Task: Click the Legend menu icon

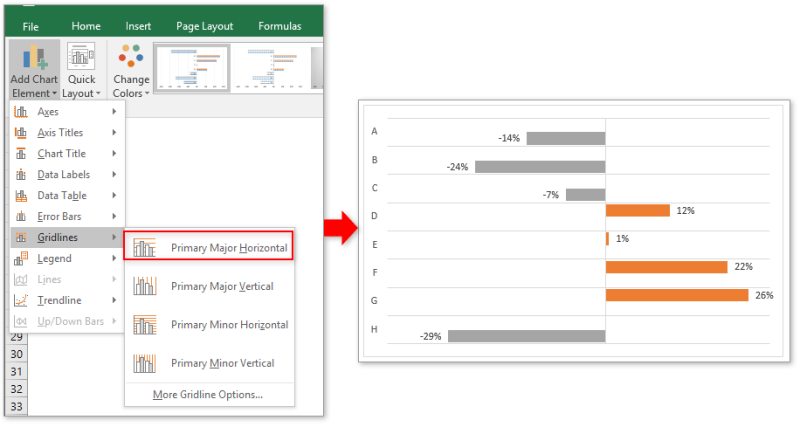Action: (x=21, y=259)
